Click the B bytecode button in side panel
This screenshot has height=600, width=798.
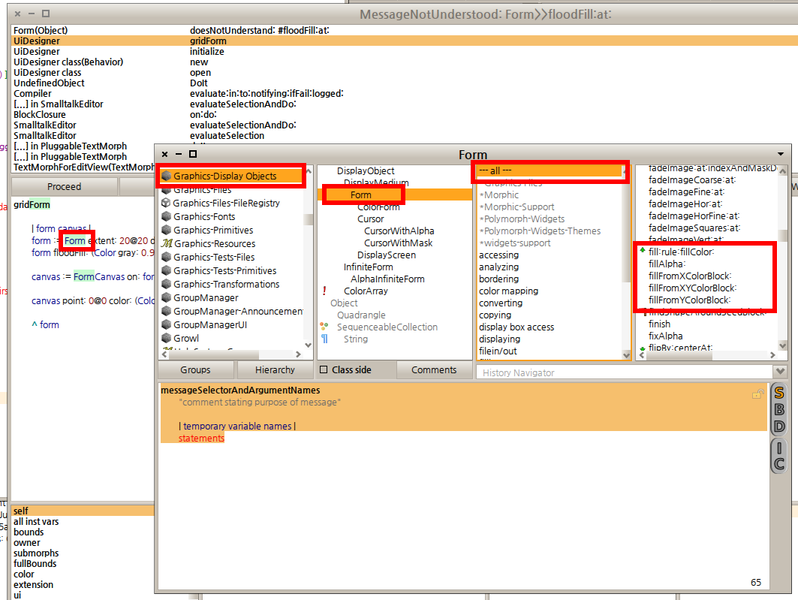pyautogui.click(x=779, y=410)
